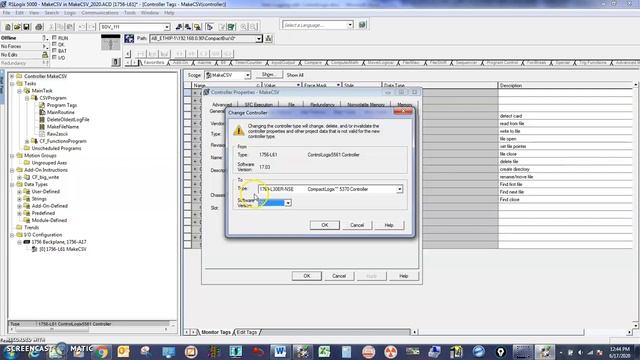This screenshot has height=360, width=640.
Task: Confirm Change Controller dialog with OK
Action: coord(324,225)
